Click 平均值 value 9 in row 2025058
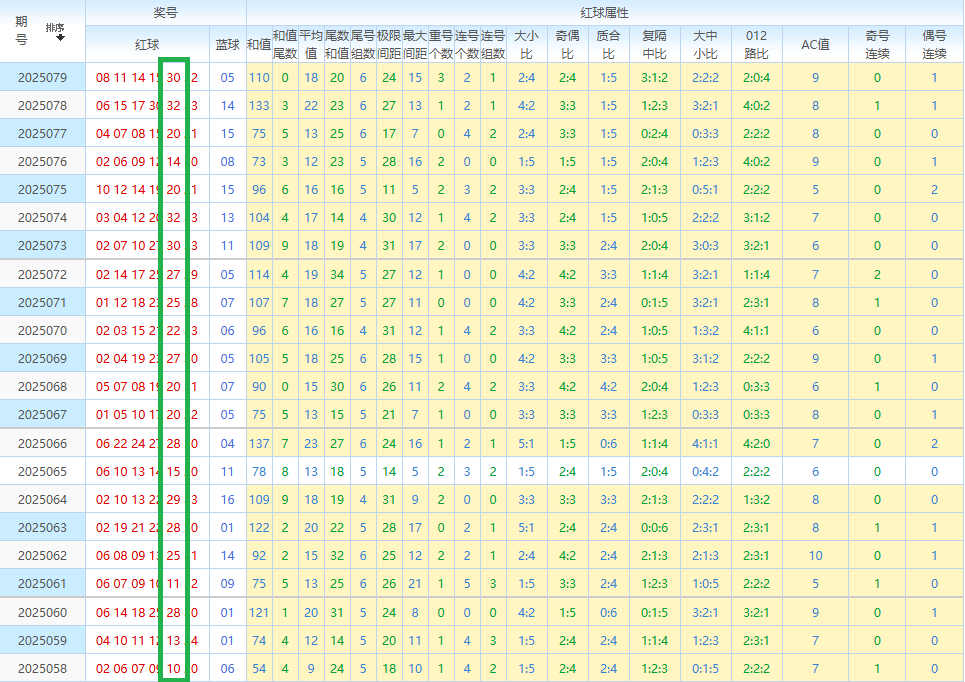 pos(311,668)
